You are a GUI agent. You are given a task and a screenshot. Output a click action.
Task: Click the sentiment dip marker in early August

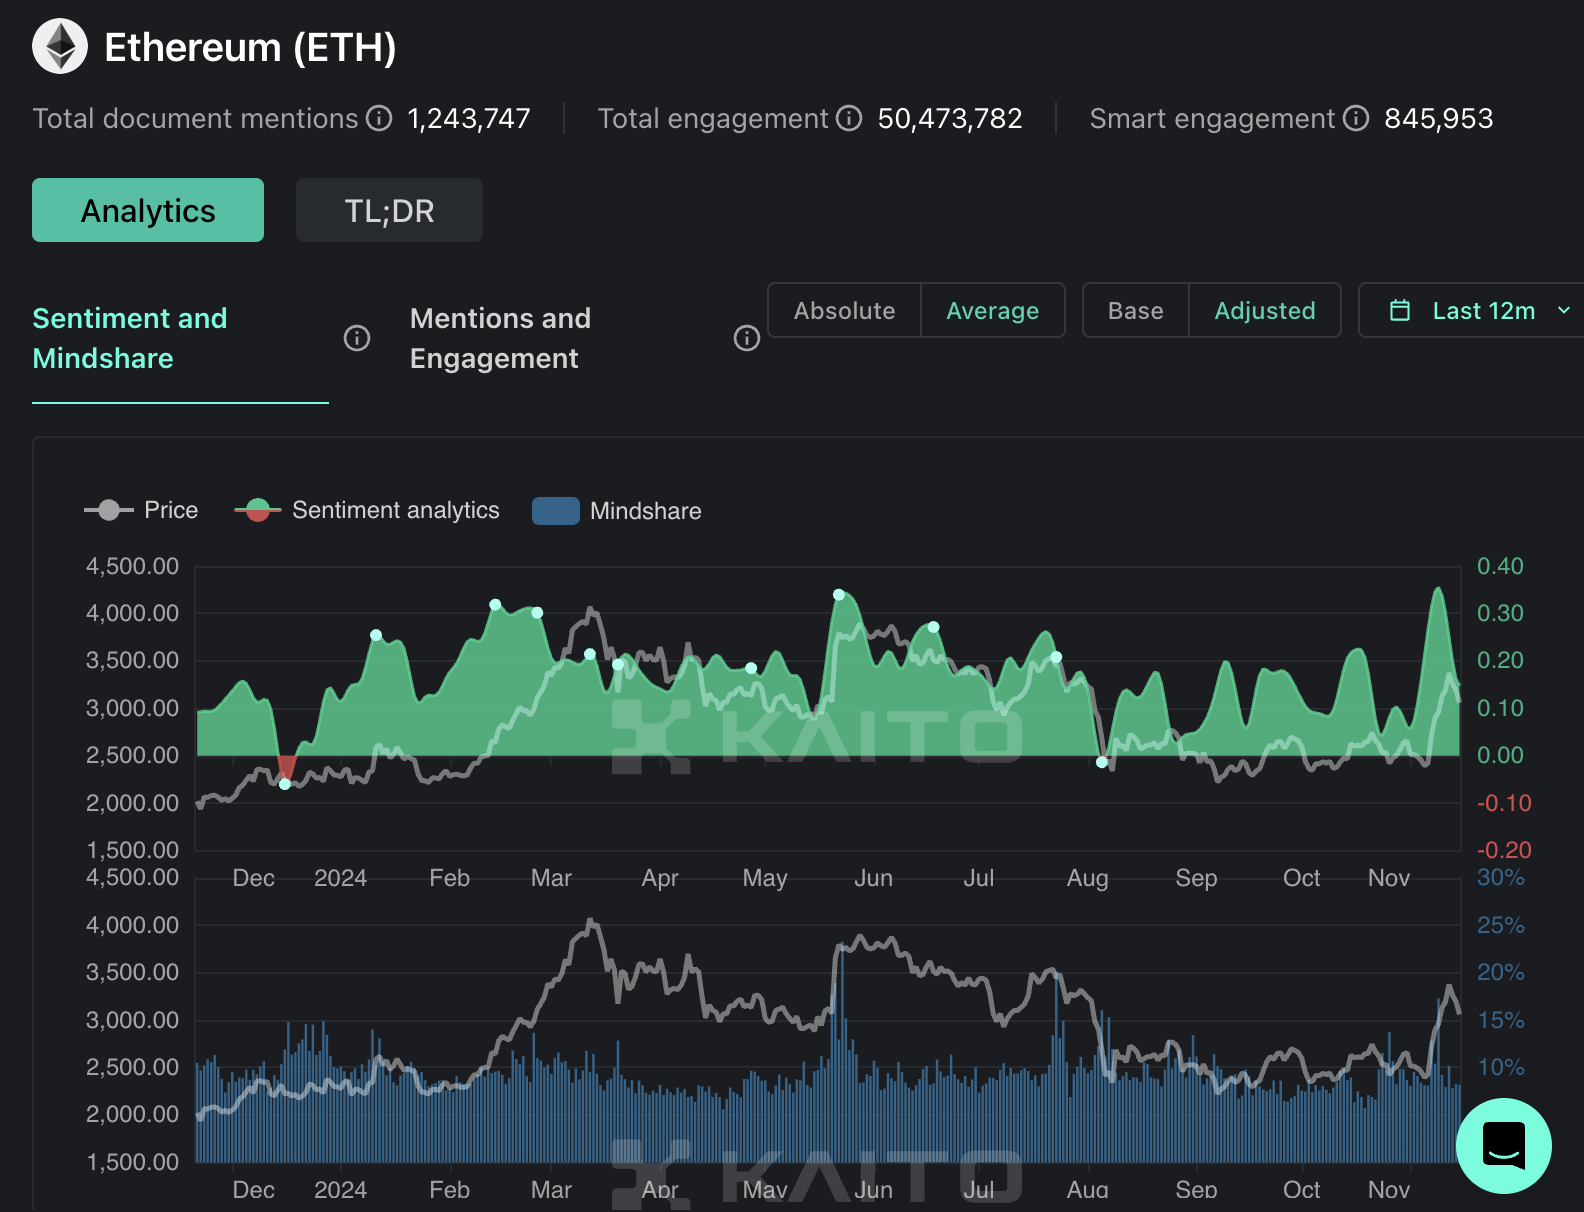(1102, 762)
